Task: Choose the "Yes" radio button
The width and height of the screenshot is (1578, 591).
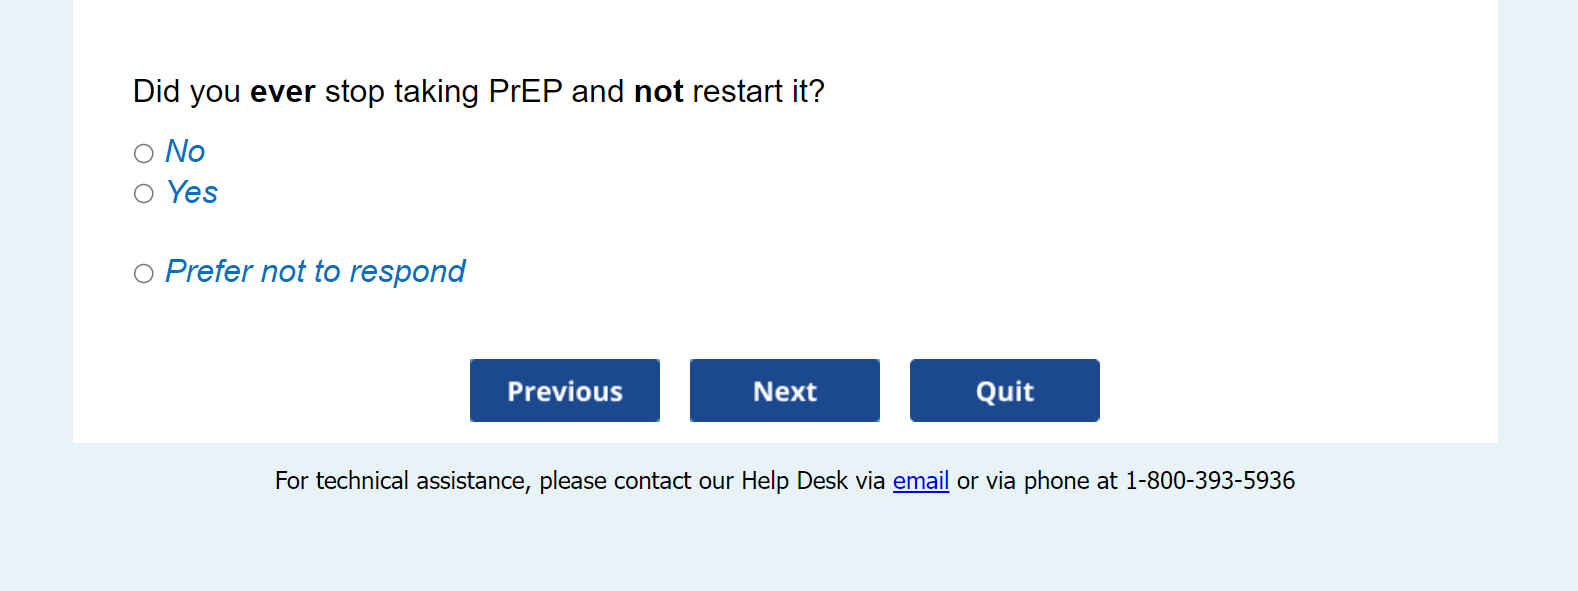Action: click(144, 194)
